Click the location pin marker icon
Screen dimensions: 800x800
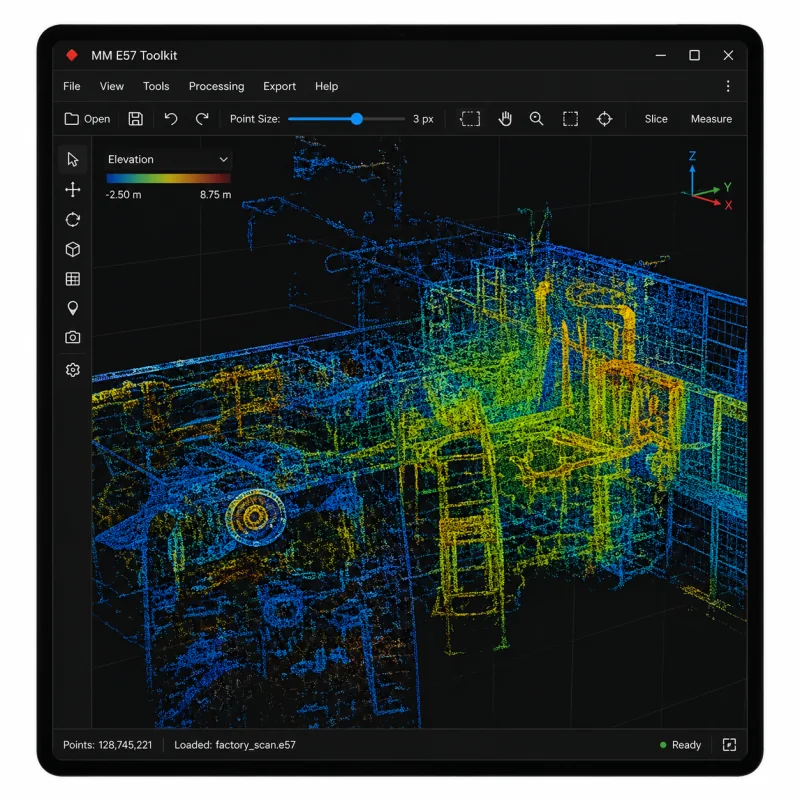pyautogui.click(x=72, y=308)
